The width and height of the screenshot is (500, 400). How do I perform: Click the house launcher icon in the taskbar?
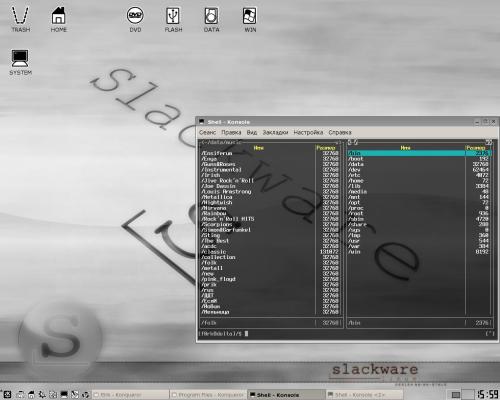coord(31,395)
